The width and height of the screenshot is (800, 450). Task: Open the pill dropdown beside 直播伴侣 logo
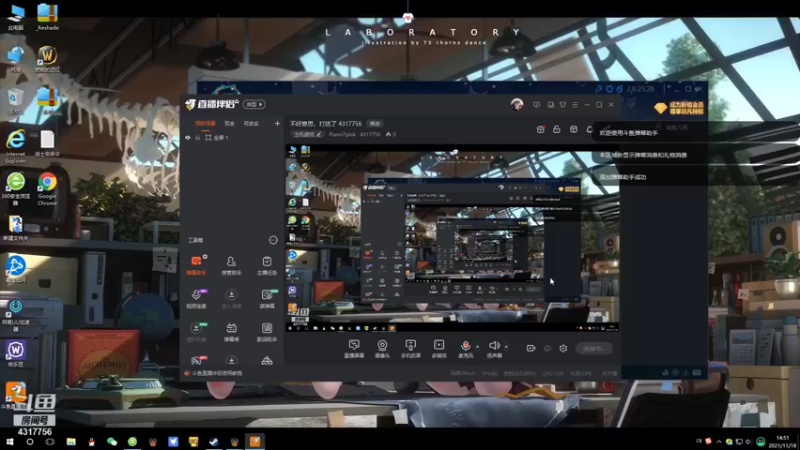(254, 105)
